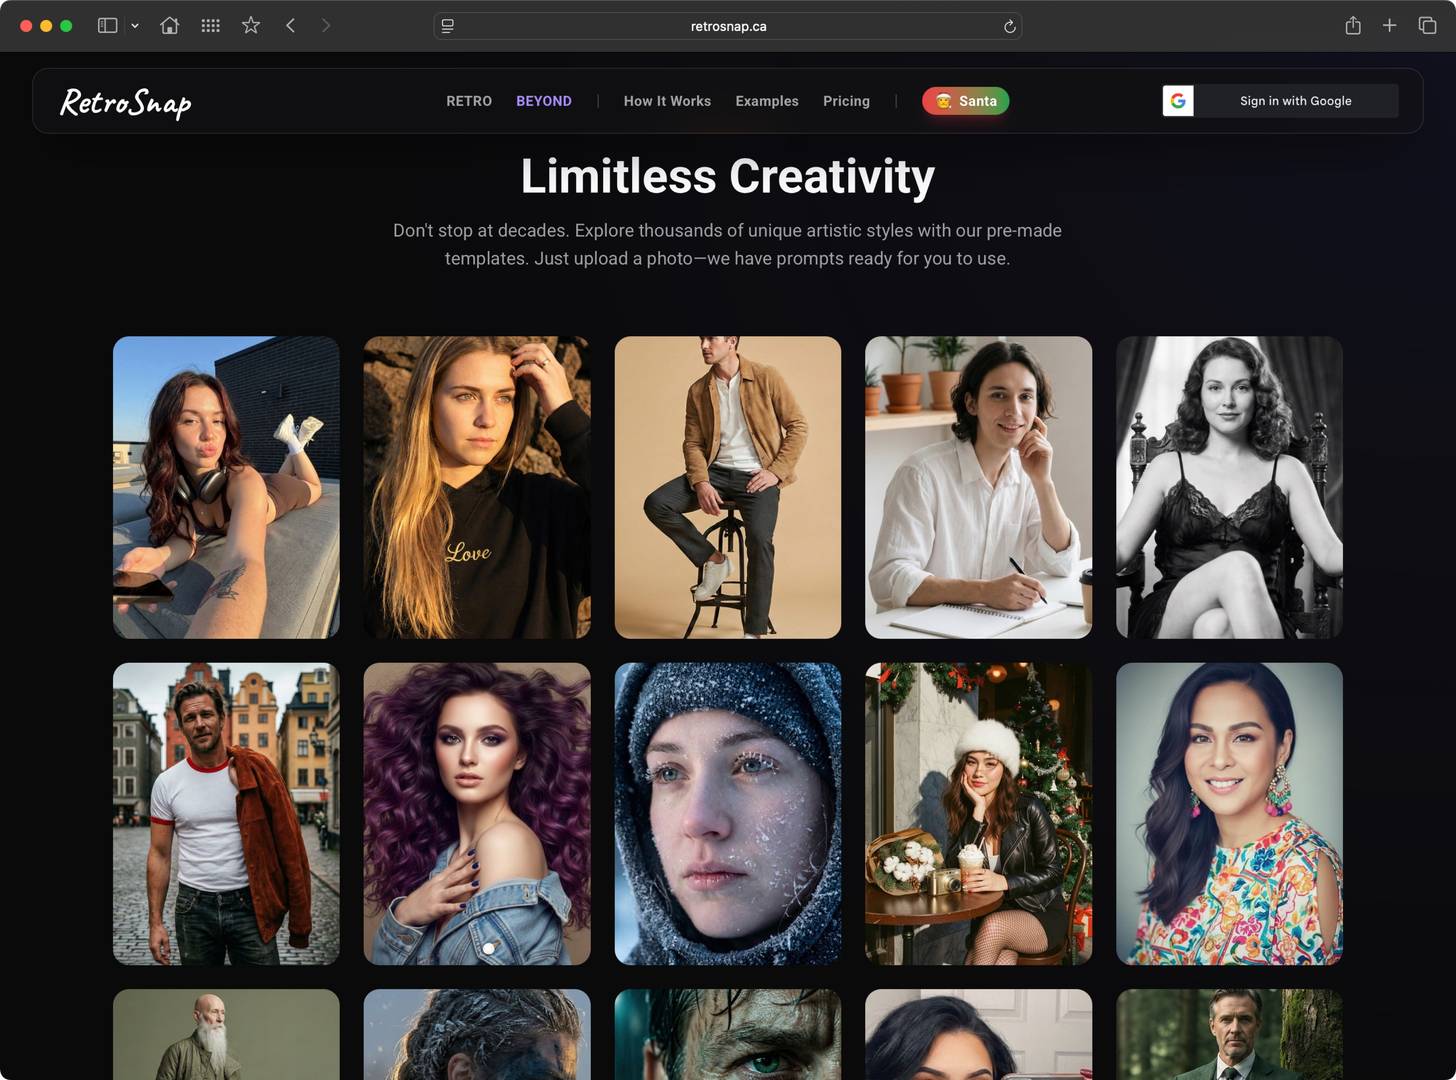
Task: Select the rooftop selfie with headphones thumbnail
Action: coord(226,487)
